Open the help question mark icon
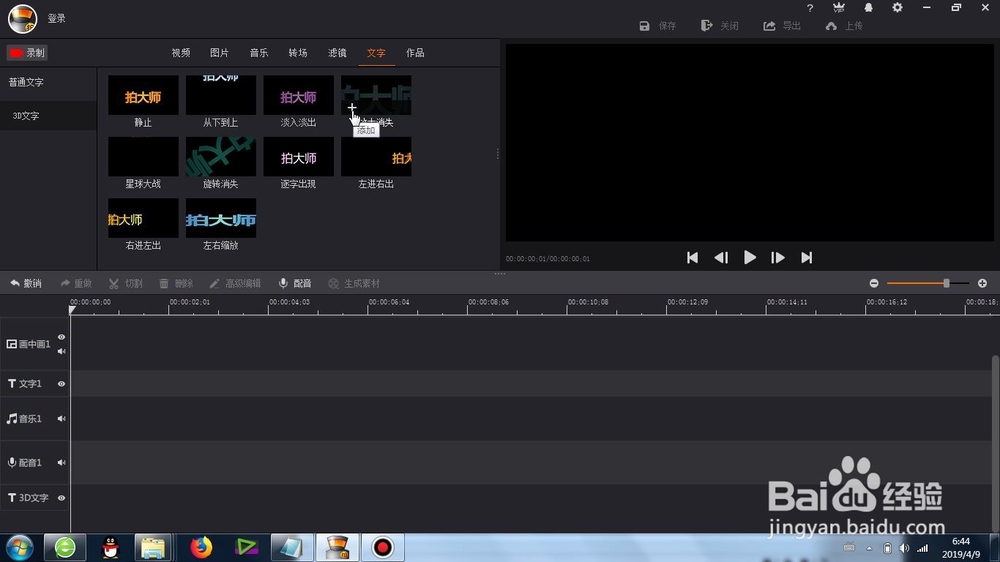Image resolution: width=1000 pixels, height=562 pixels. (810, 8)
